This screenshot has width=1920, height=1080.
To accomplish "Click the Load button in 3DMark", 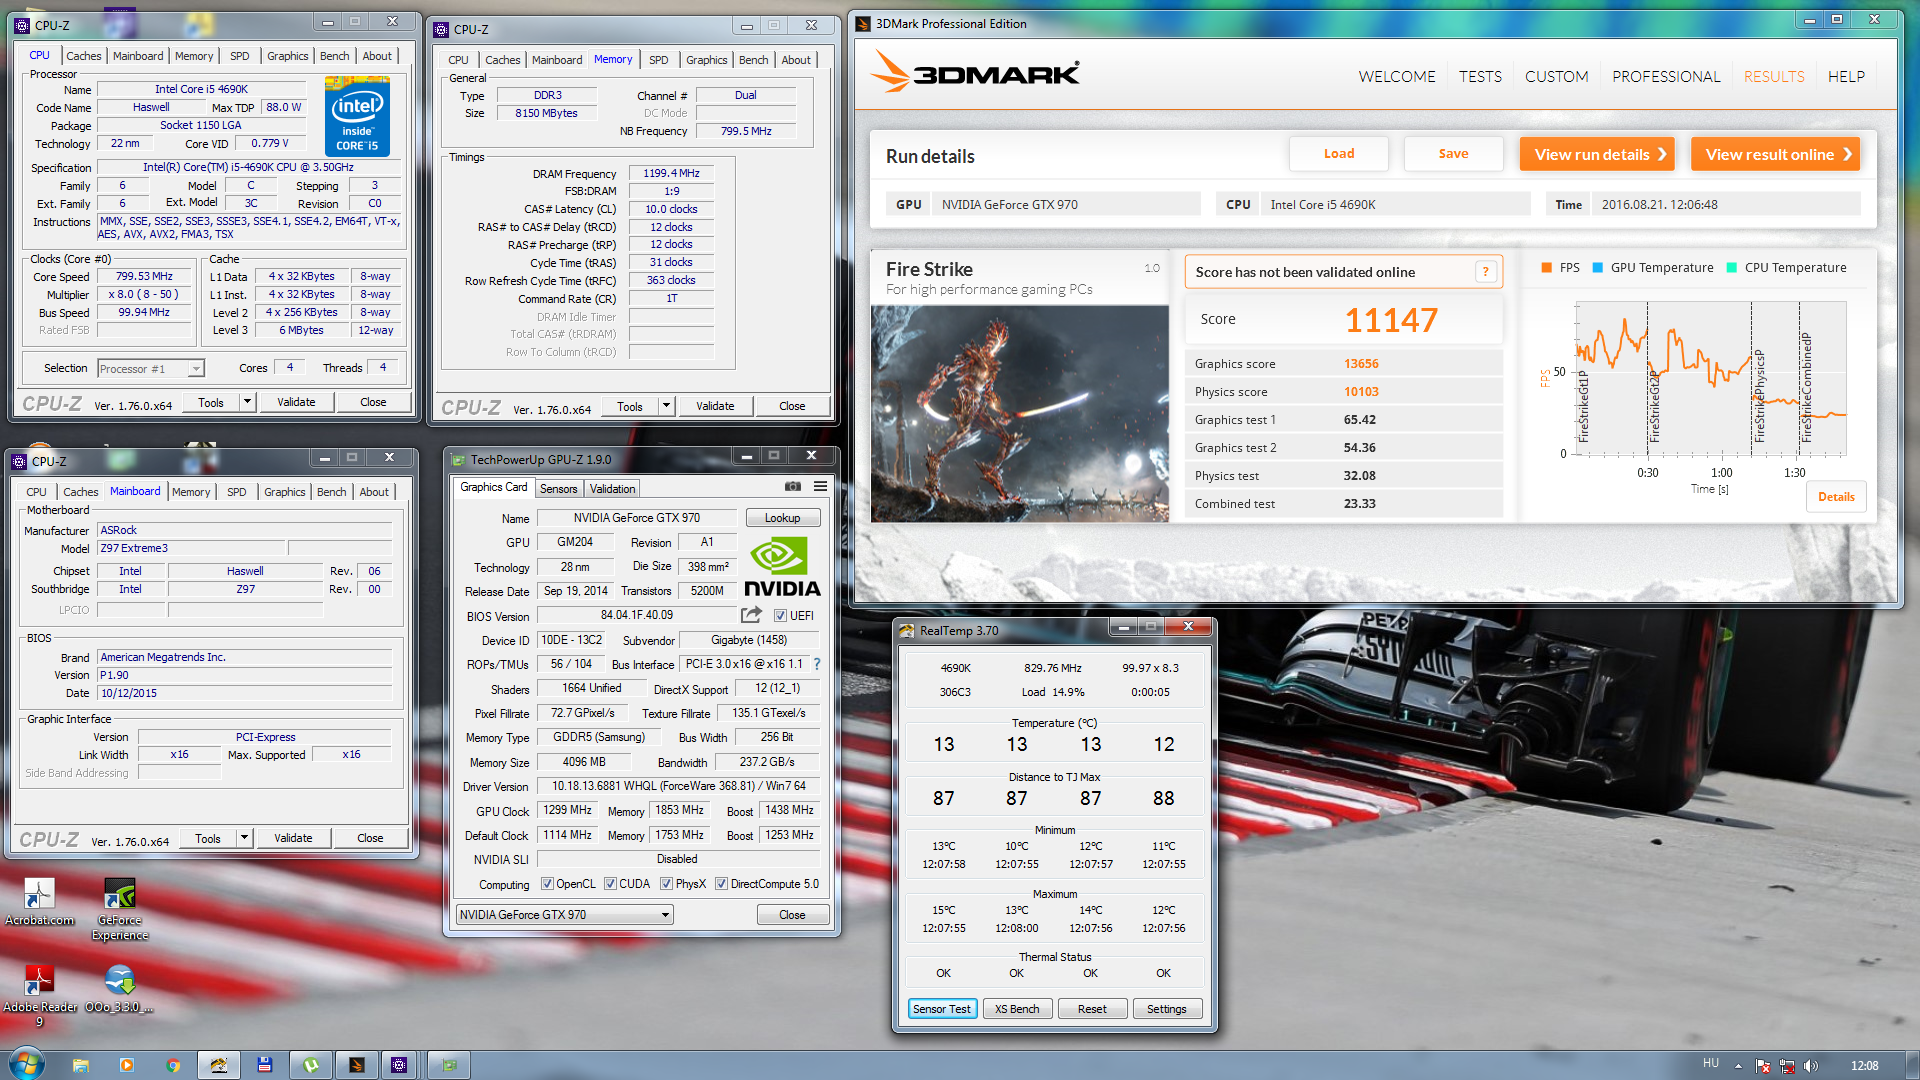I will (x=1339, y=154).
